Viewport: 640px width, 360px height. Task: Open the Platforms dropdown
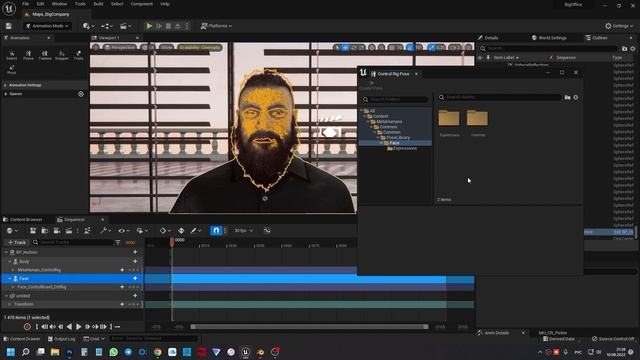point(216,26)
